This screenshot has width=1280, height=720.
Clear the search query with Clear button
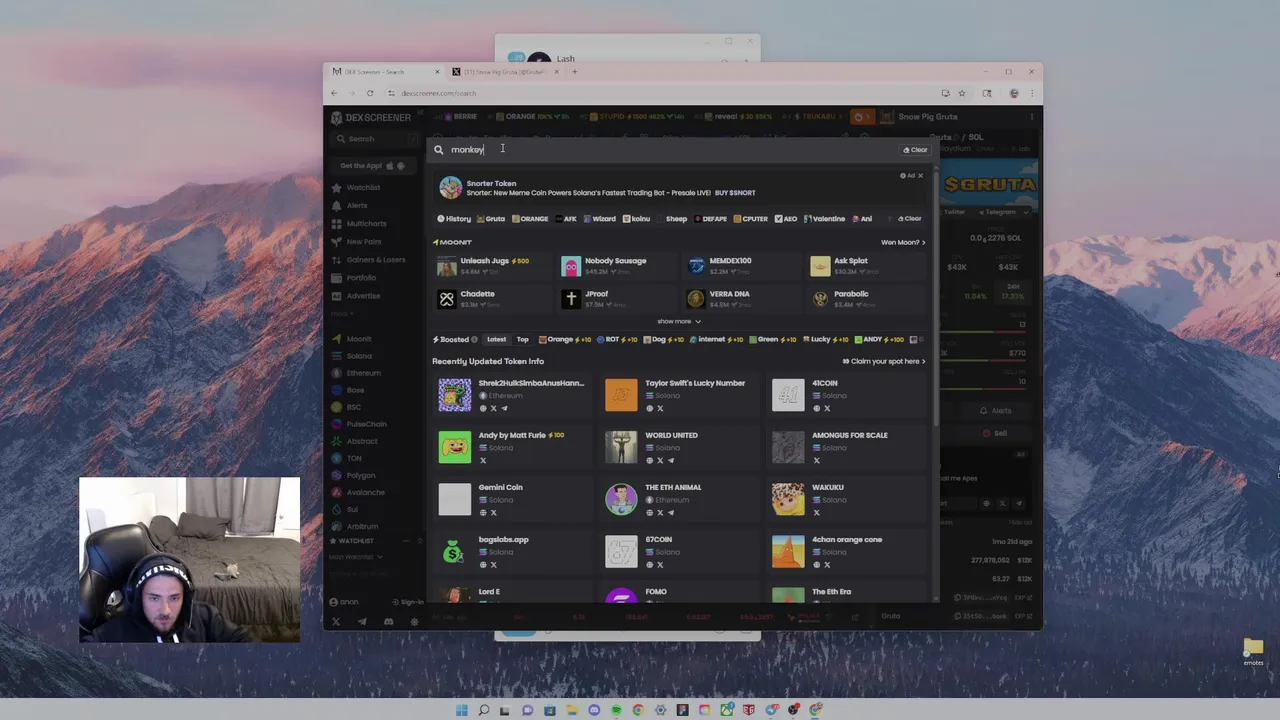pos(915,150)
